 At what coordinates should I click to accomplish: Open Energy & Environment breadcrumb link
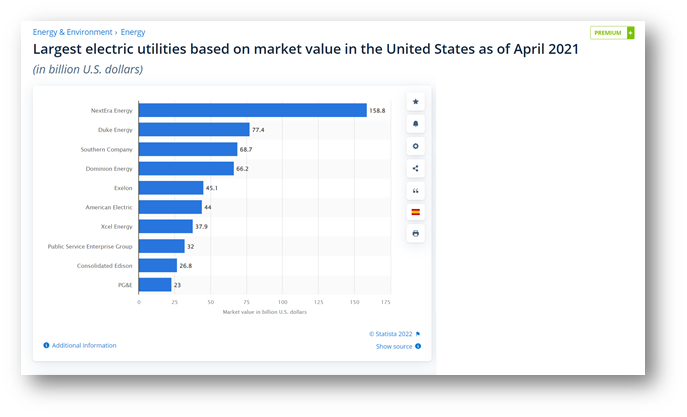click(x=72, y=32)
